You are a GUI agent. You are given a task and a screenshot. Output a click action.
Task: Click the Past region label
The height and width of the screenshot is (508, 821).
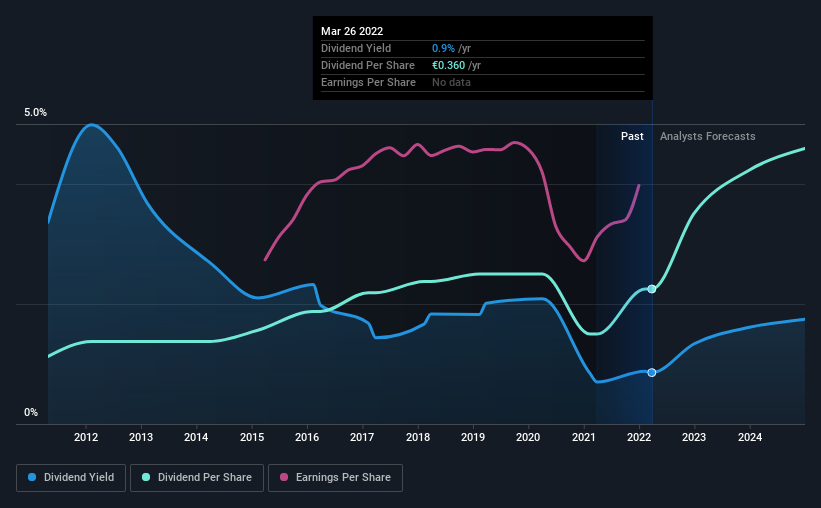(x=632, y=136)
